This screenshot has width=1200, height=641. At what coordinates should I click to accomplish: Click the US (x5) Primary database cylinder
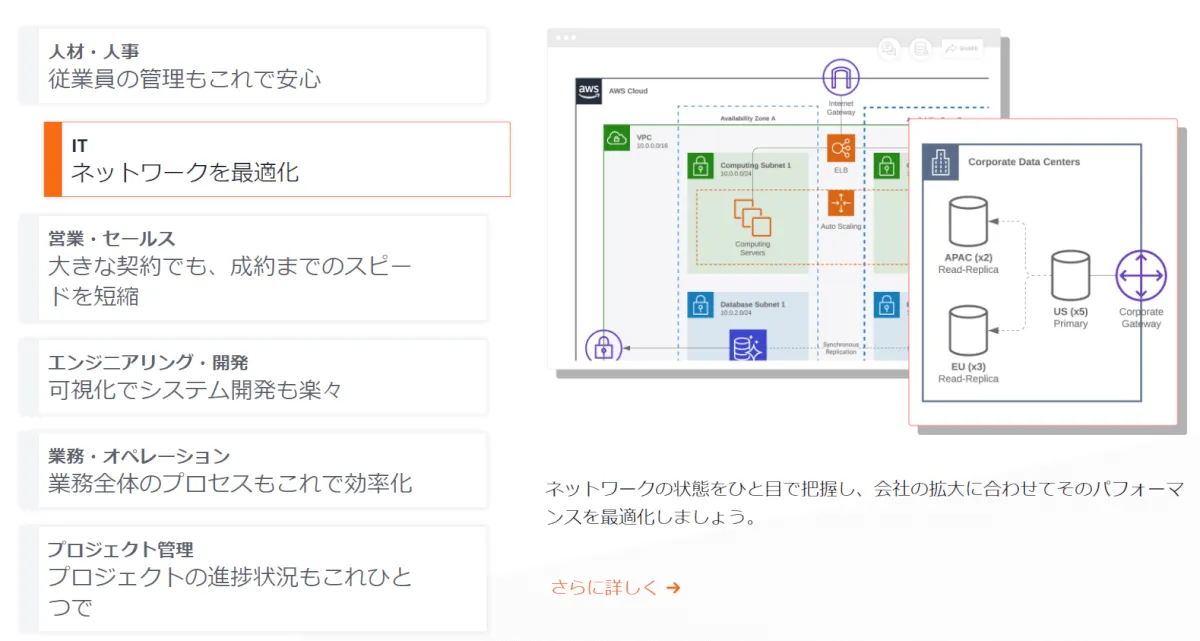[x=1070, y=276]
